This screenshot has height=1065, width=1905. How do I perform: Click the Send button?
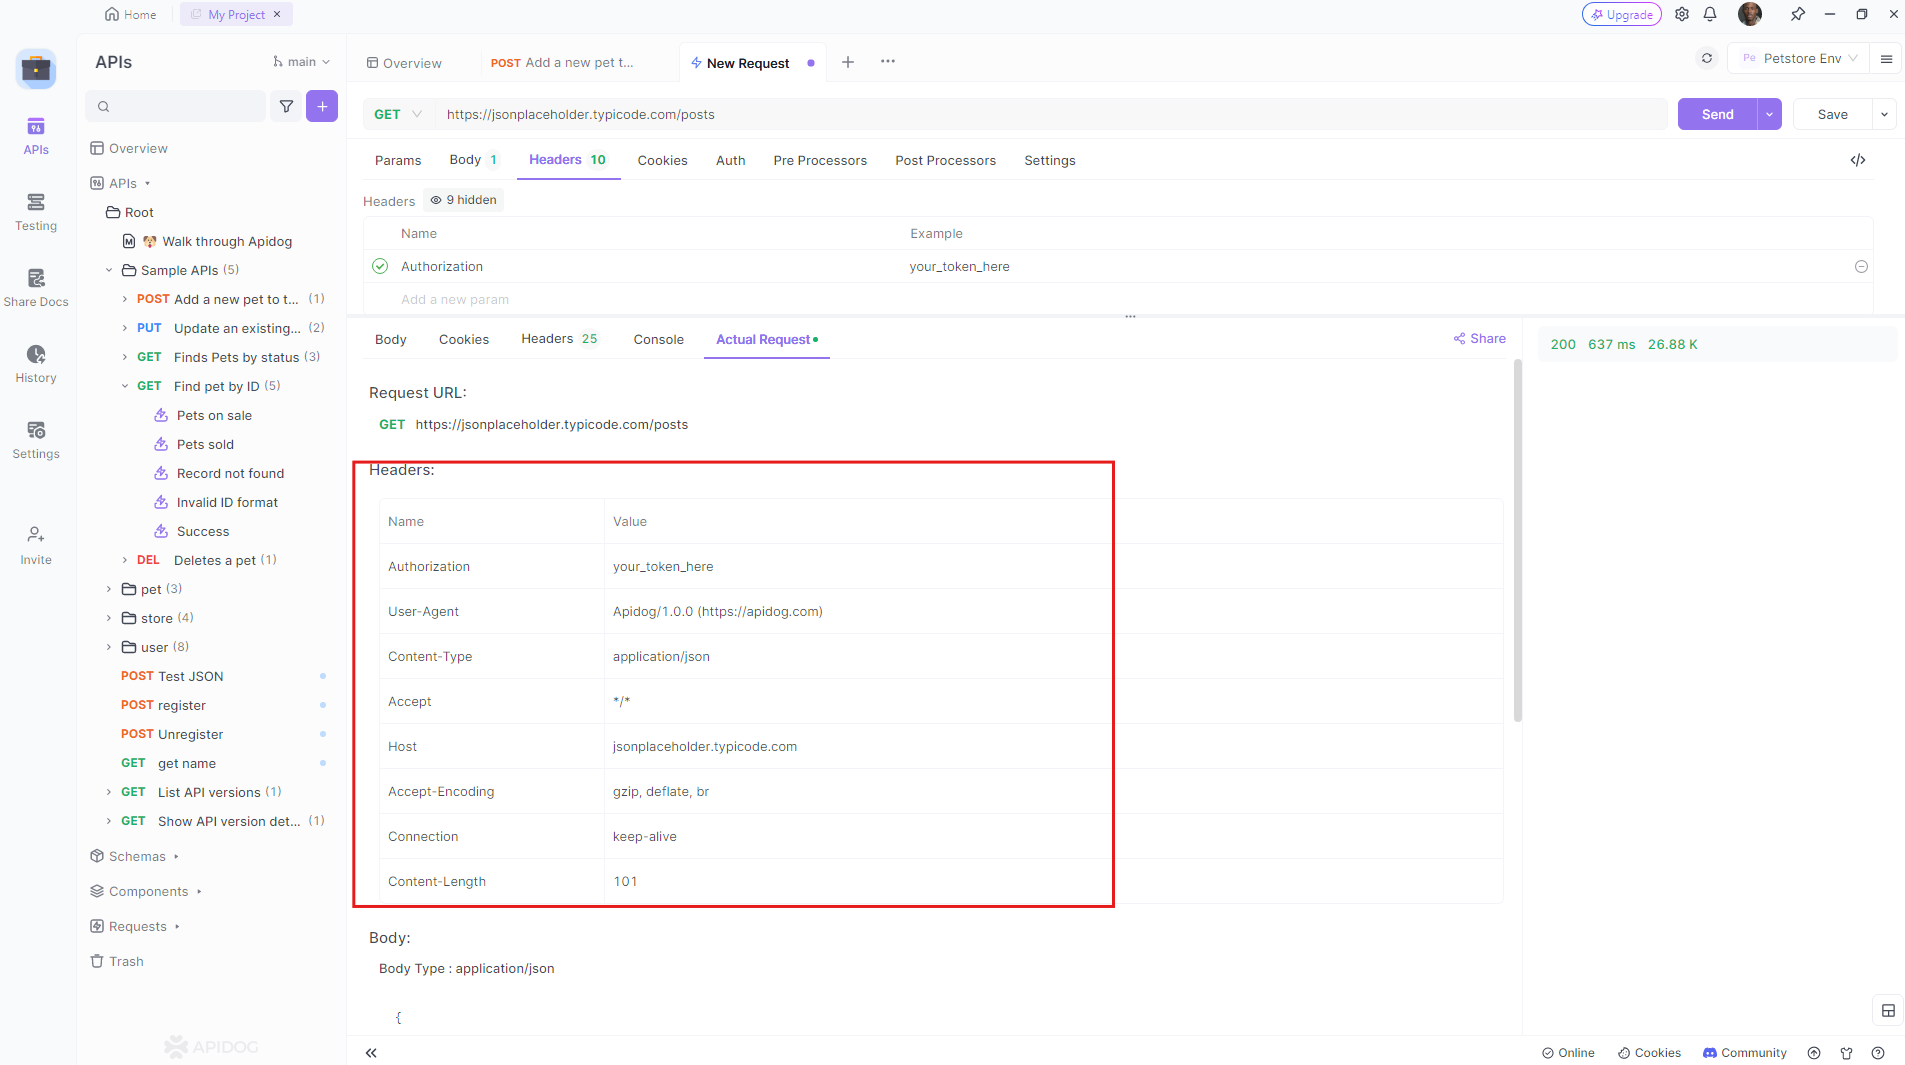[x=1717, y=114]
